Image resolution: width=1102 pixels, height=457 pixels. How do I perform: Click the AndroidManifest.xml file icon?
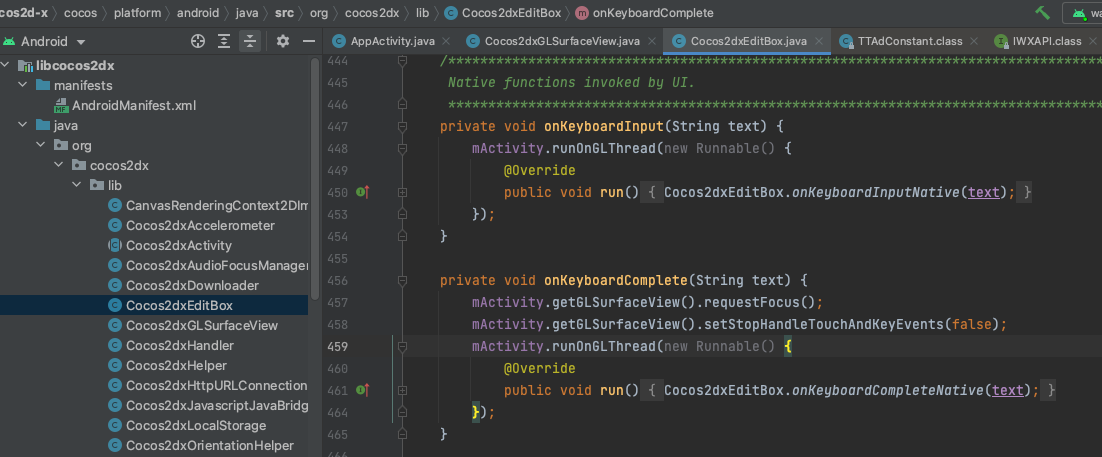[60, 106]
